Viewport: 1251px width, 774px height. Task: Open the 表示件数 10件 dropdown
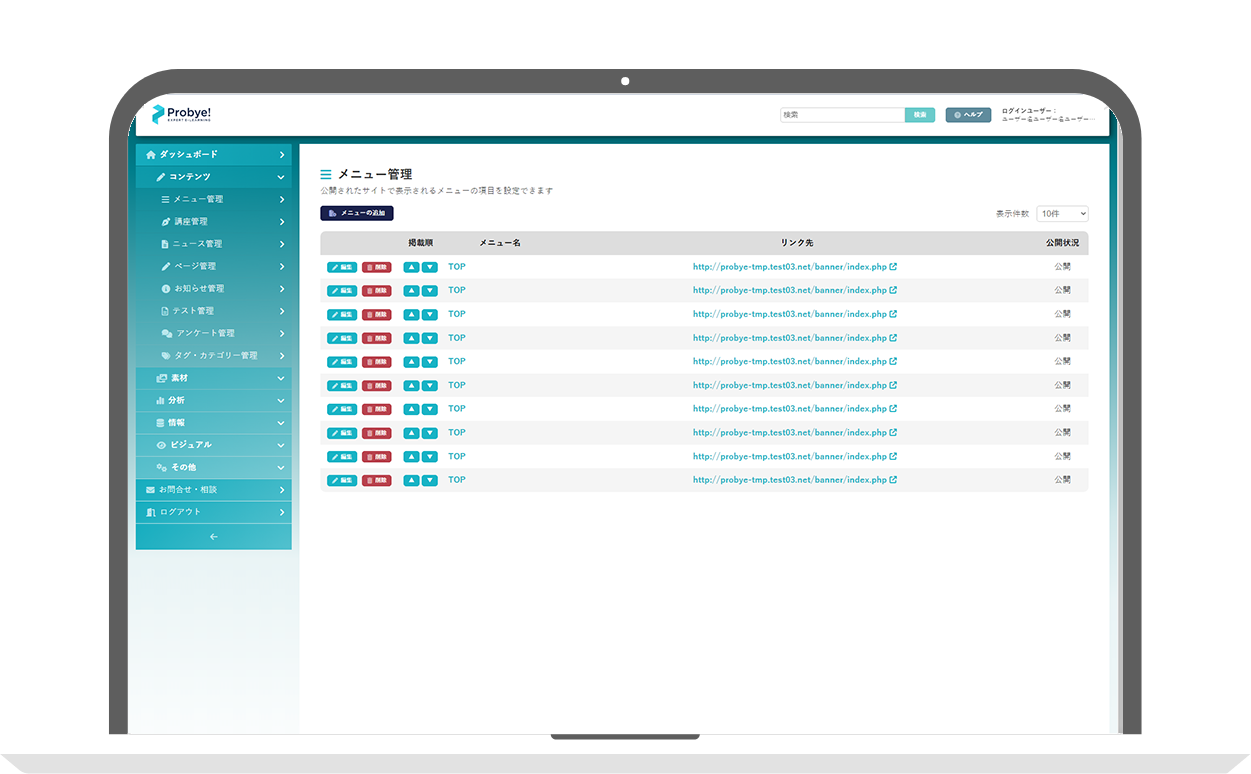point(1062,214)
